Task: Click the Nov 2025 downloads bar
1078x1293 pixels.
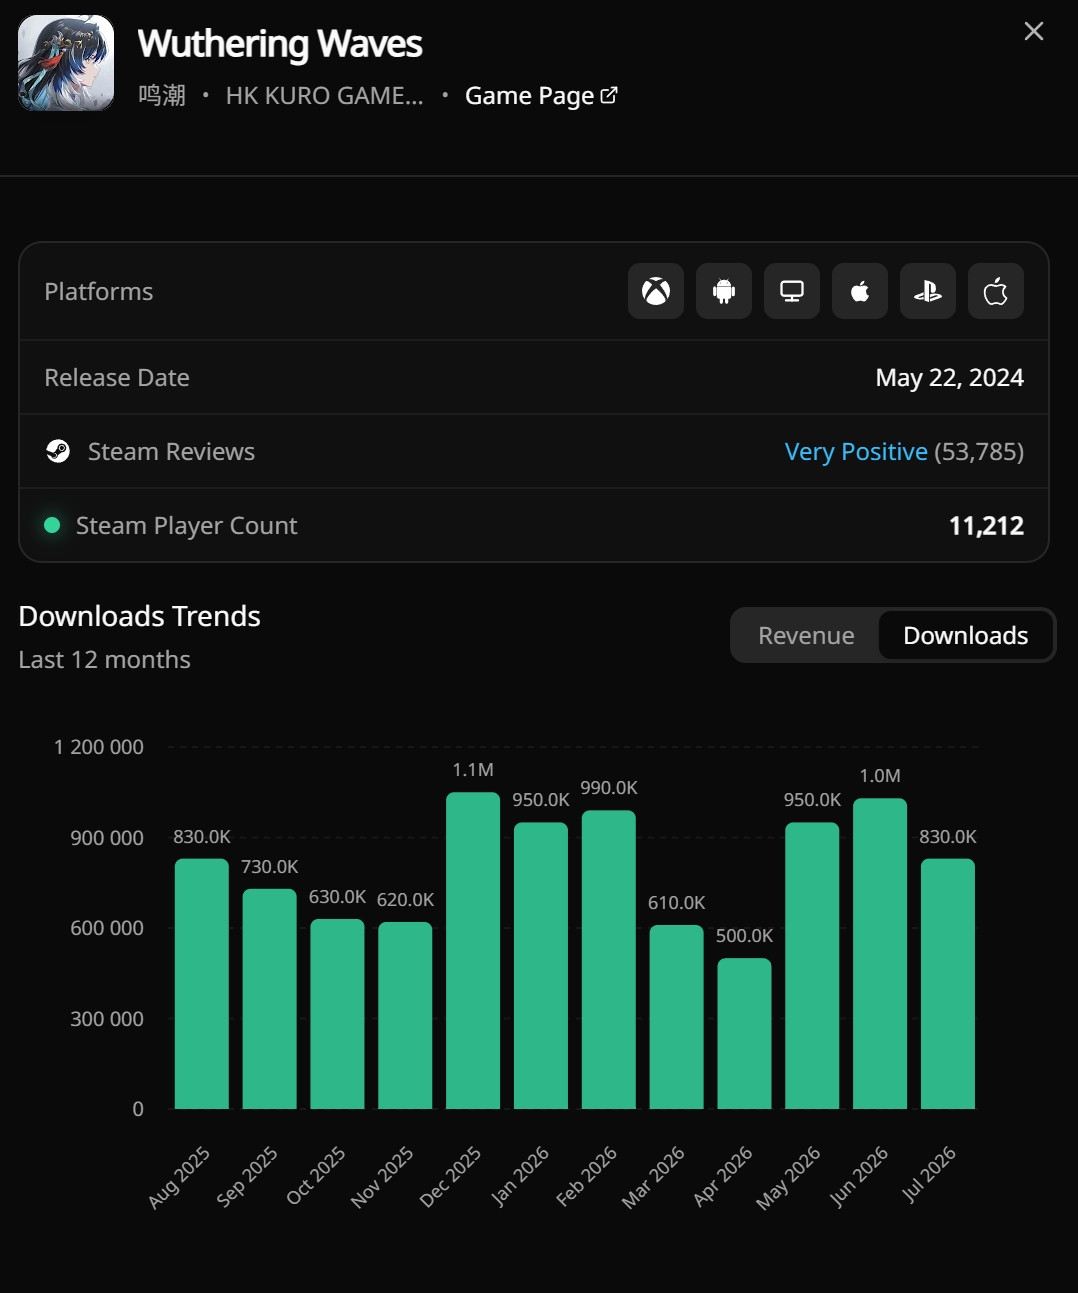Action: click(x=405, y=1015)
